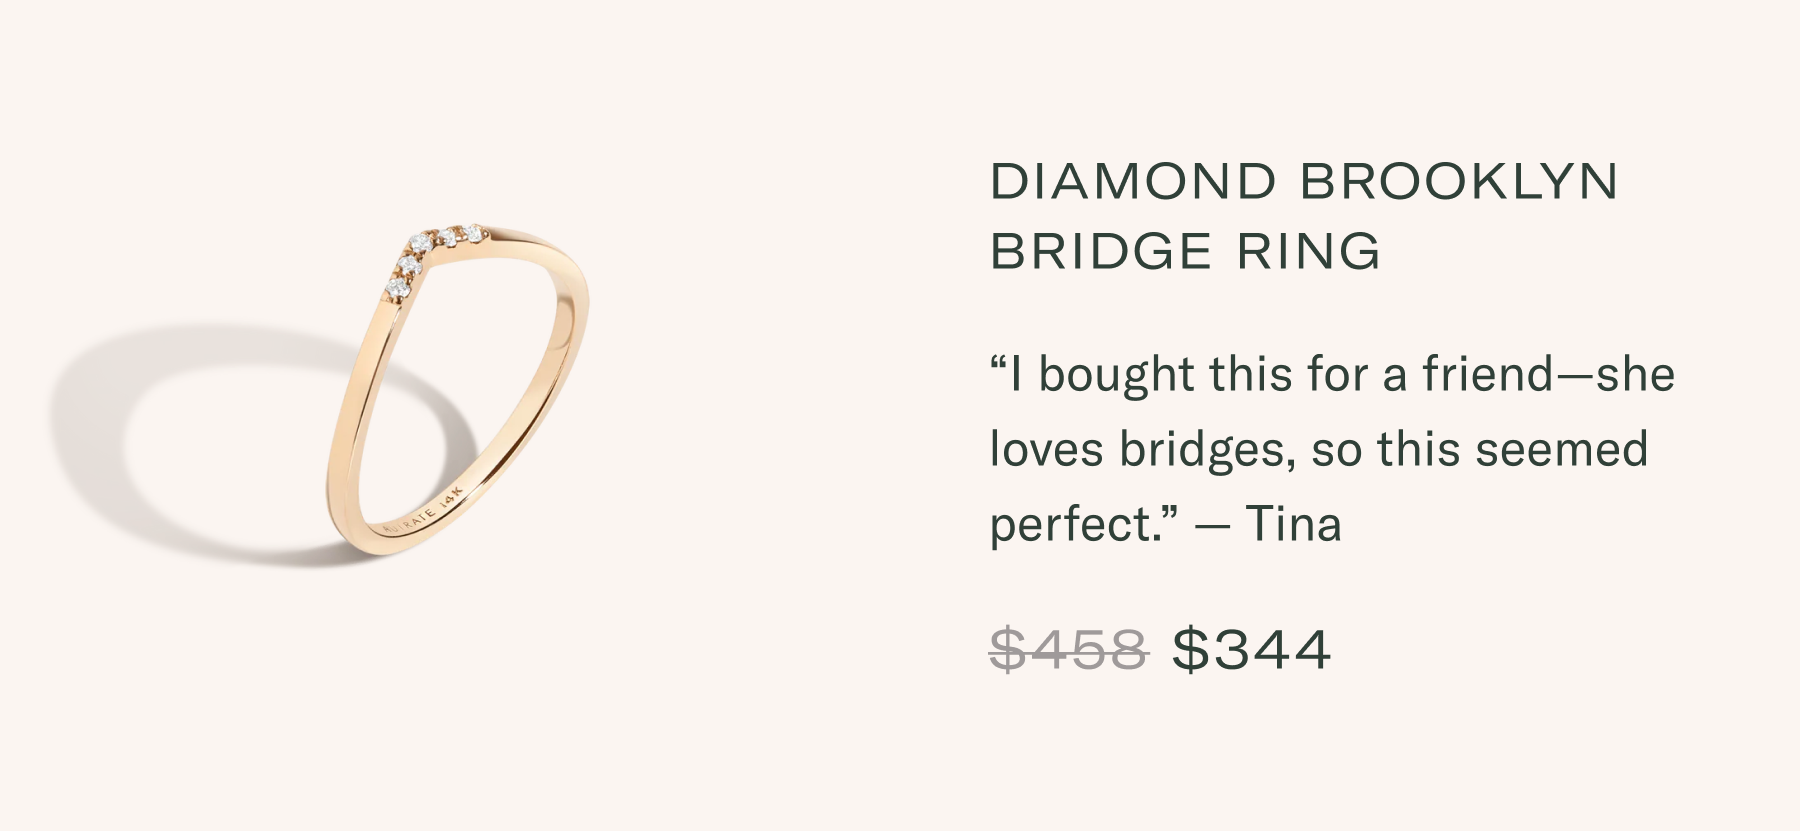Click the word "perfect." in the review
Screen dimensions: 1800x831
coord(1075,524)
